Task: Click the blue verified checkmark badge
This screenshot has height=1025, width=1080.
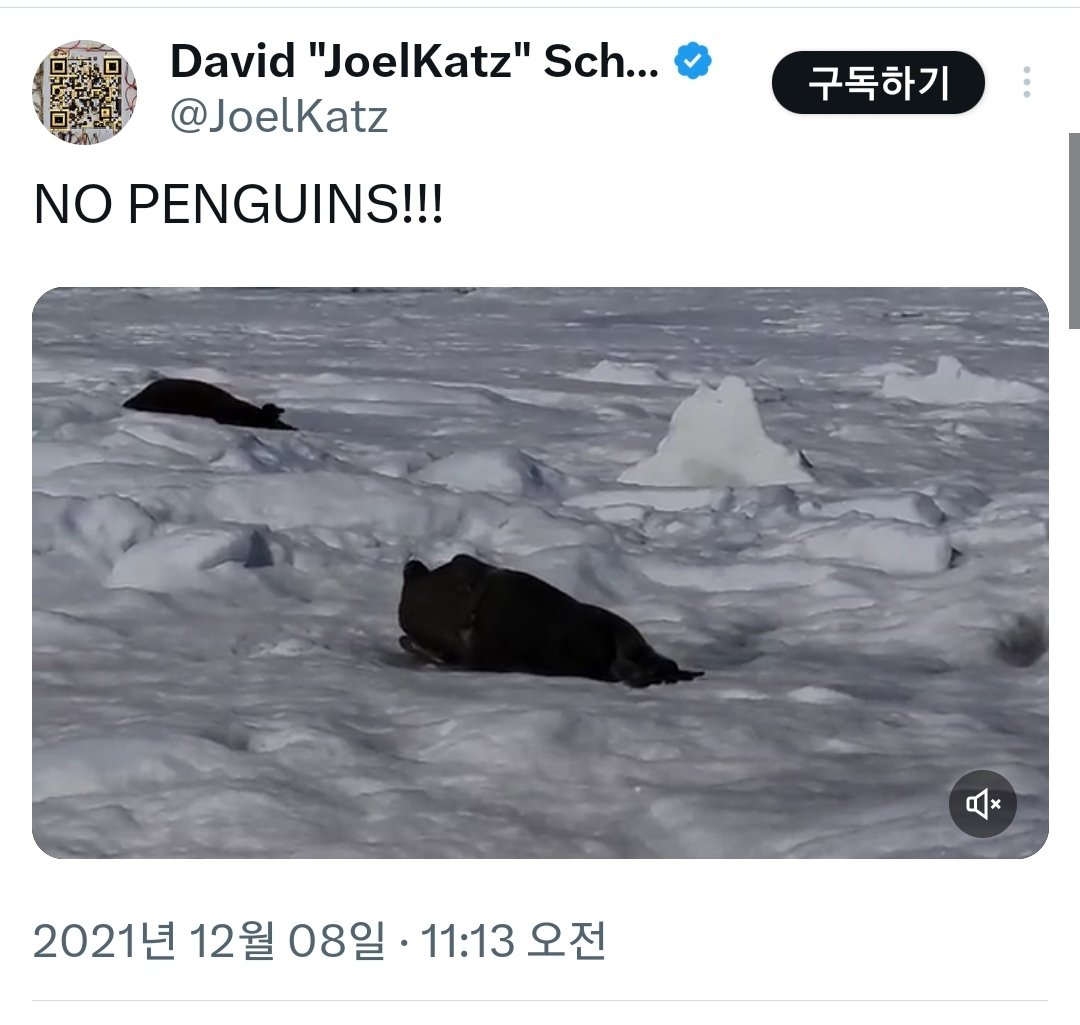Action: (692, 61)
